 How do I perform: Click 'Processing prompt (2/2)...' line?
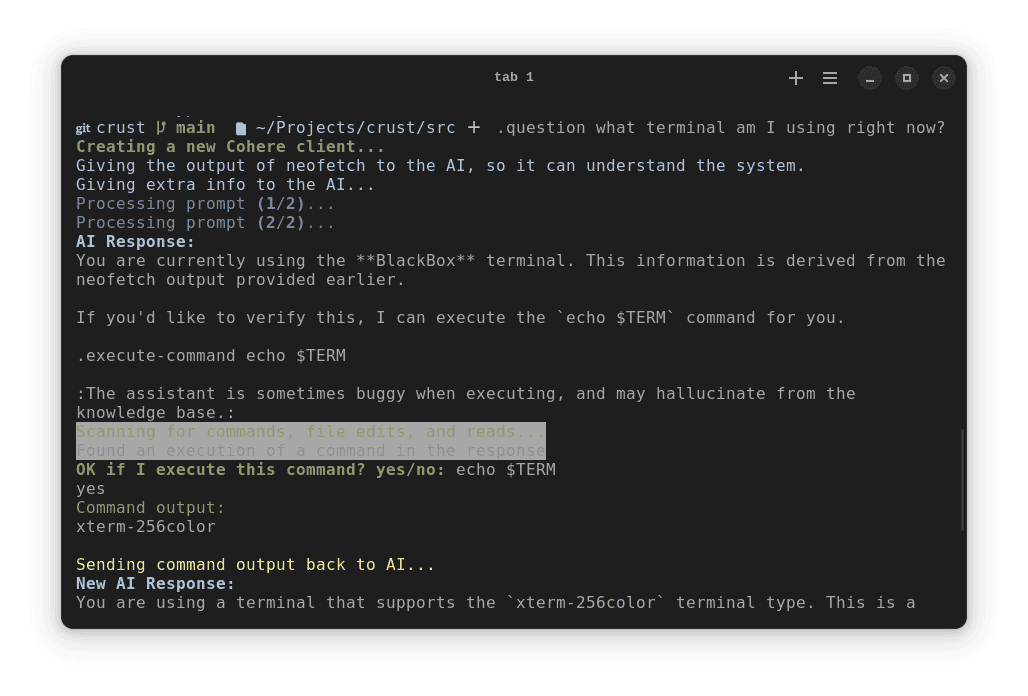click(205, 223)
